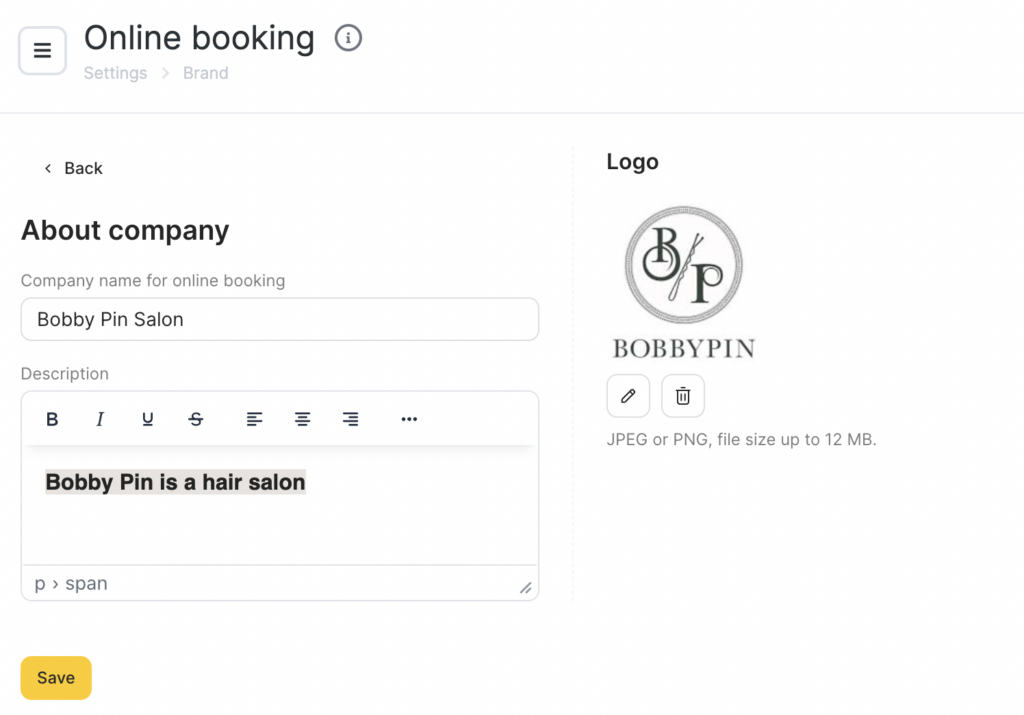Align description text to the left
This screenshot has height=715, width=1024.
click(255, 419)
